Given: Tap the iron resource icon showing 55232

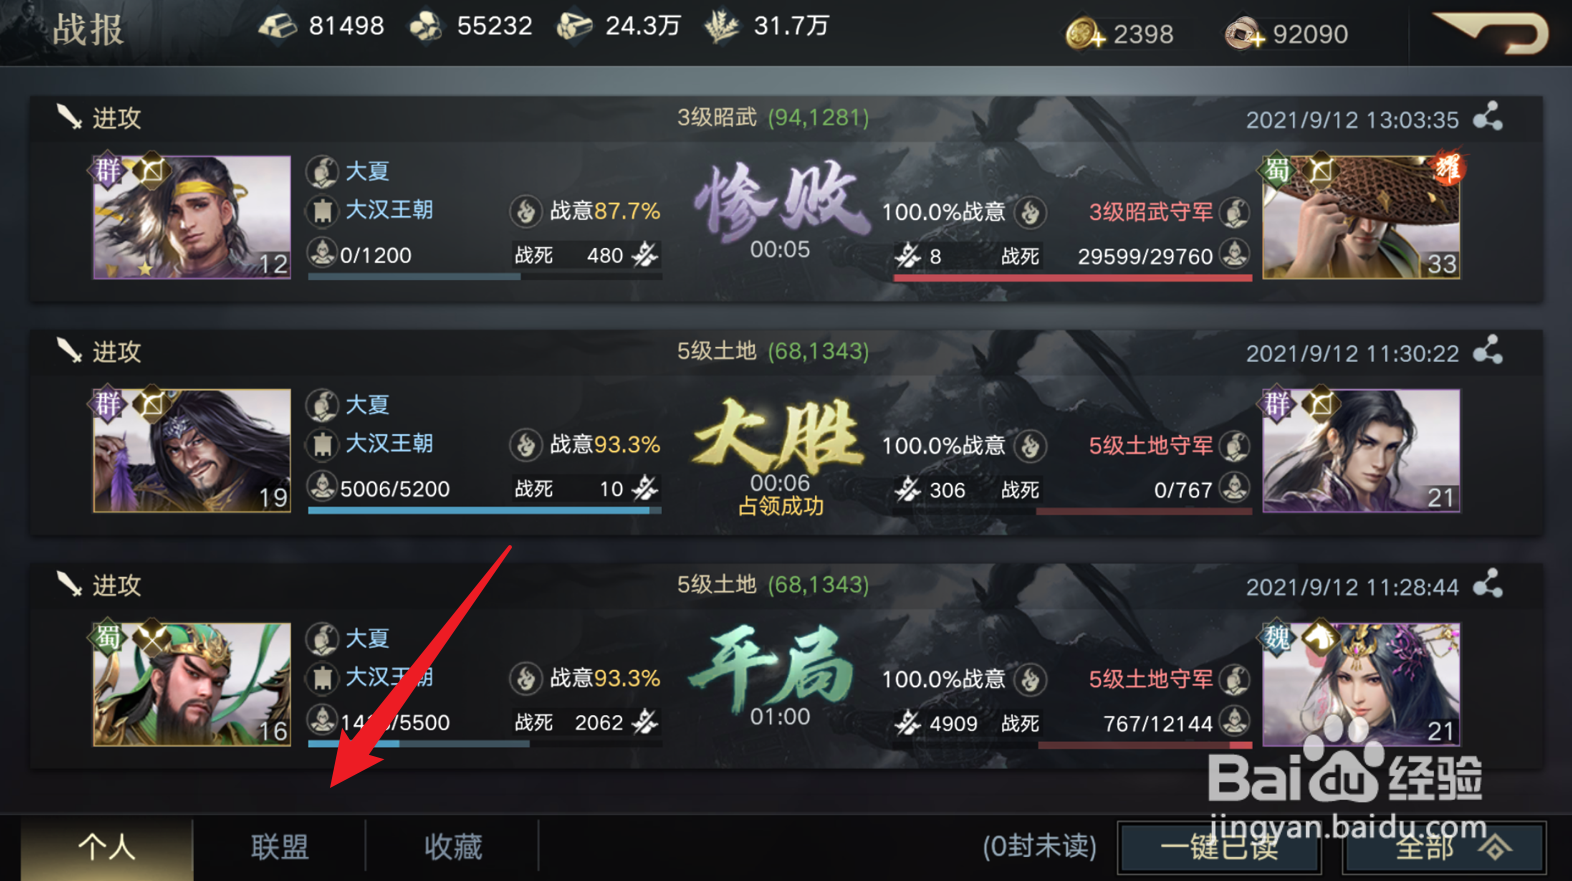Looking at the screenshot, I should [426, 26].
